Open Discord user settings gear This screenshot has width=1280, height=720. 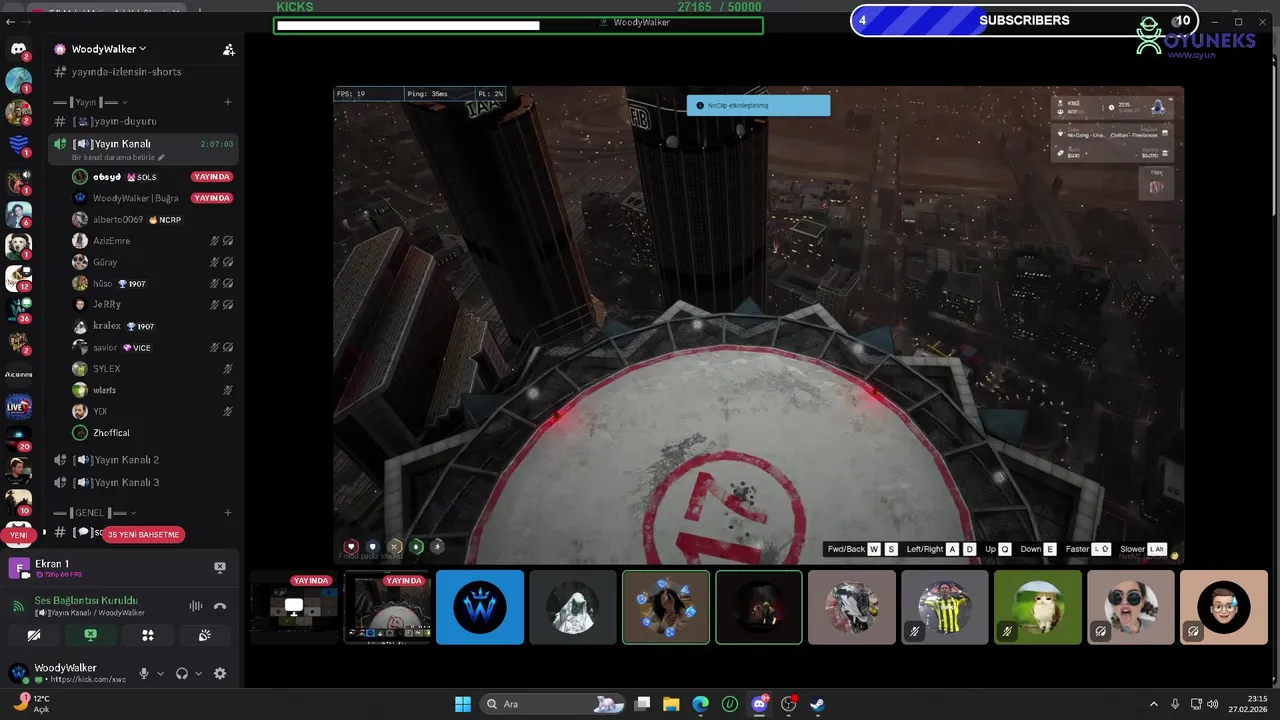220,674
